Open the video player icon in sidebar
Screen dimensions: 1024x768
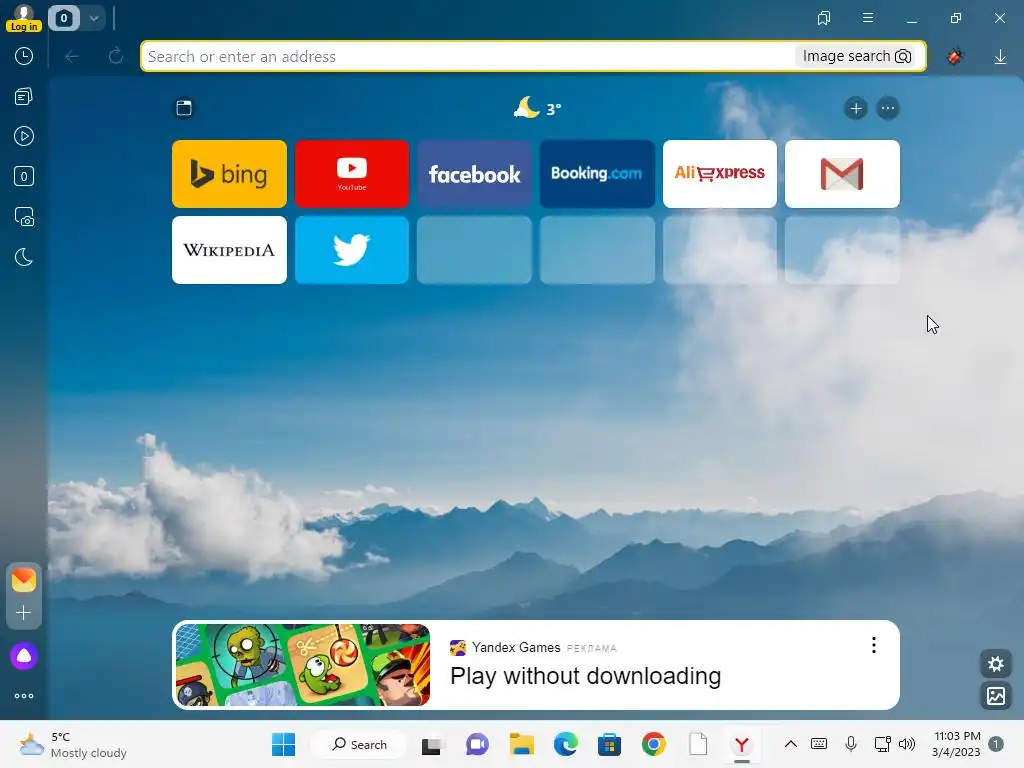click(x=24, y=136)
